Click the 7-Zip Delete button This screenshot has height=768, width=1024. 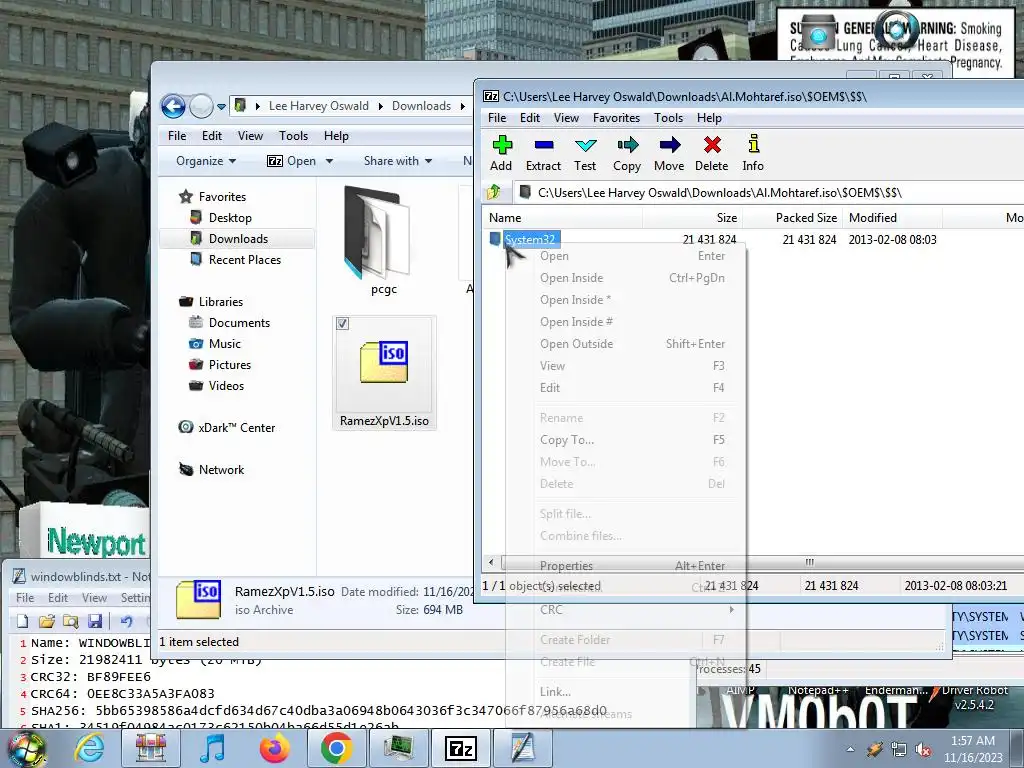(x=712, y=153)
